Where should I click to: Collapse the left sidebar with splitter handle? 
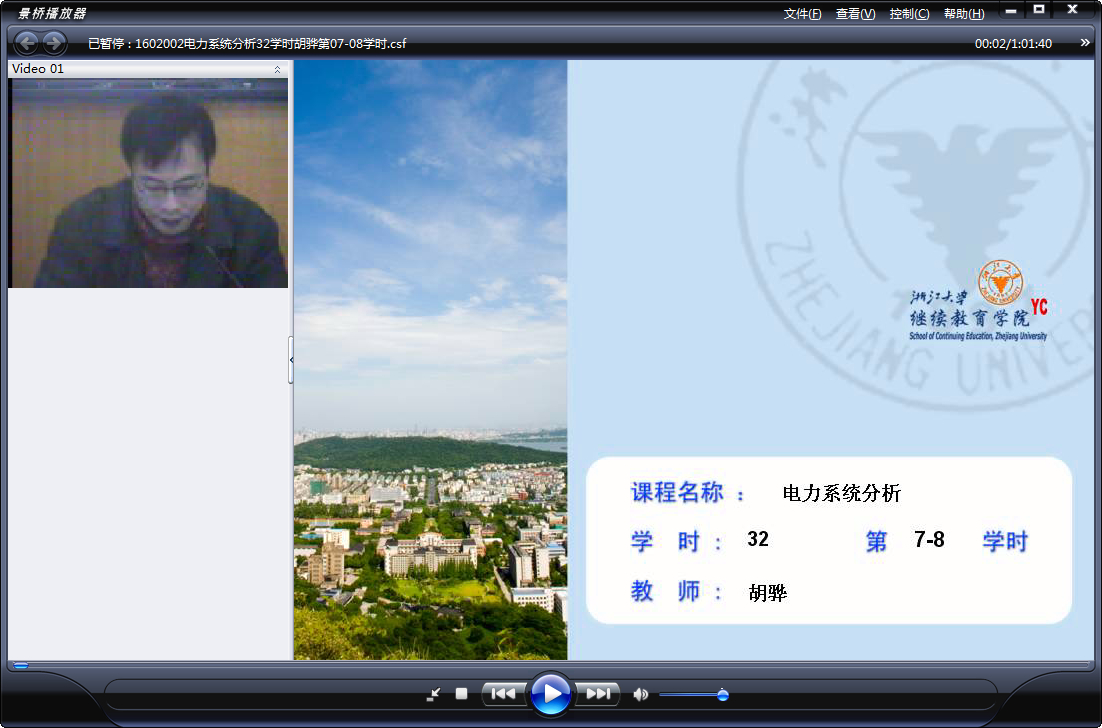point(291,360)
